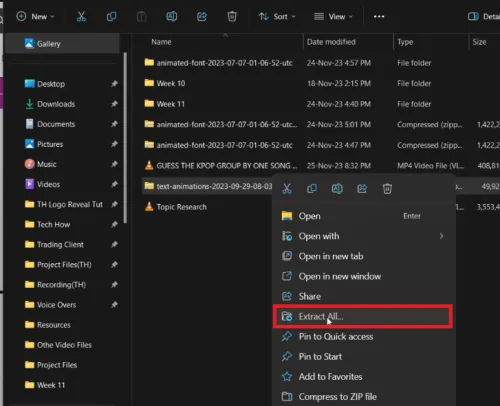Click the Share icon in the top toolbar
Image resolution: width=500 pixels, height=406 pixels.
202,16
